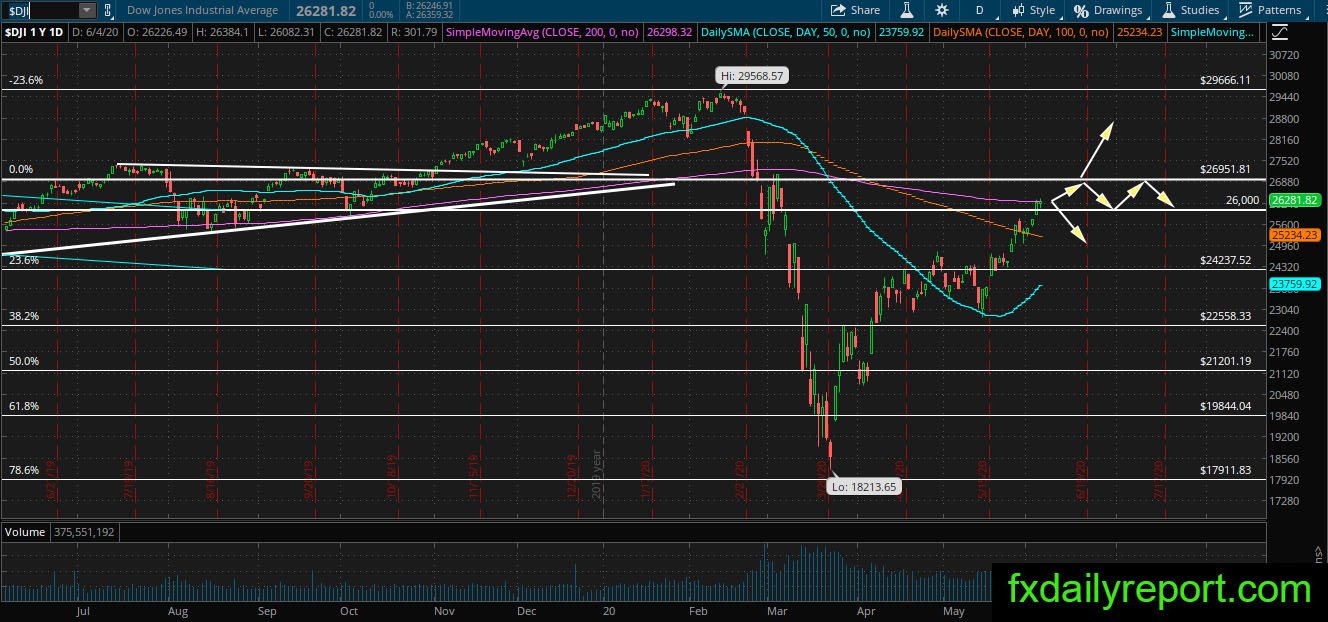Click the Volume label in the lower panel
The height and width of the screenshot is (622, 1328).
25,532
